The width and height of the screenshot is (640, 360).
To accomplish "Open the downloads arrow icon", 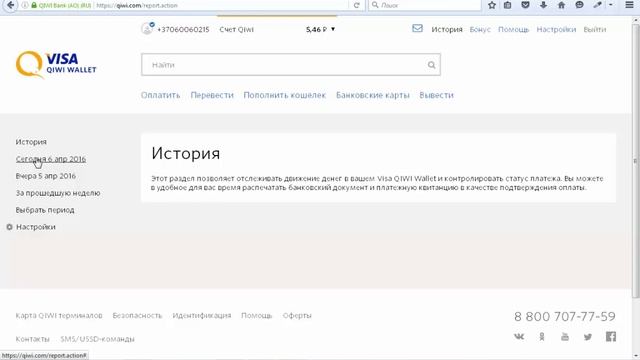I will click(x=543, y=5).
